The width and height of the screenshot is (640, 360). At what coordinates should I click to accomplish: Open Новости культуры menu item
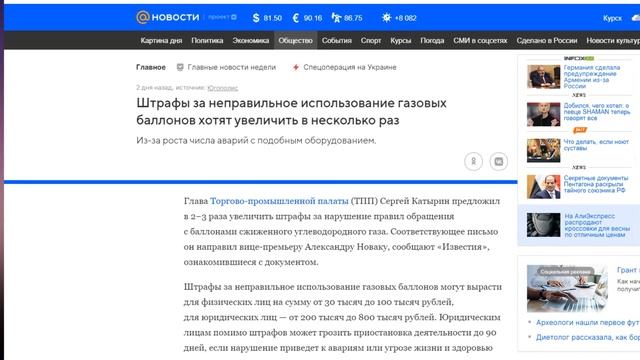pyautogui.click(x=613, y=40)
